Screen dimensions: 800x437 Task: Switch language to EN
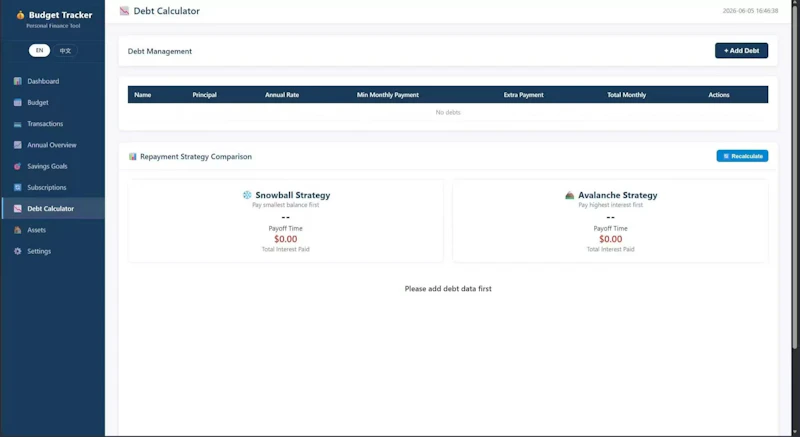pos(39,50)
